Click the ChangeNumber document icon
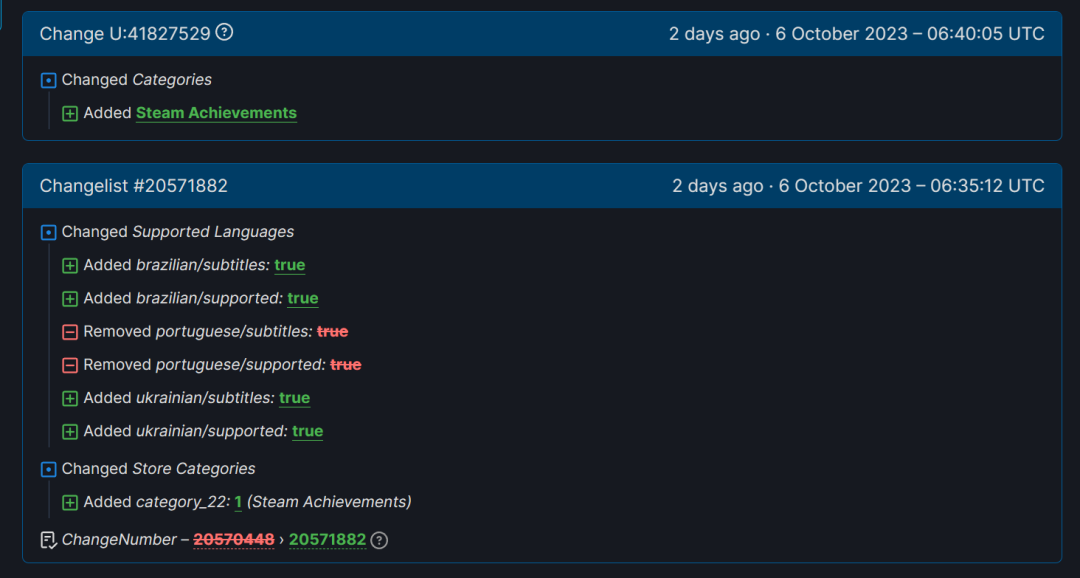 point(48,540)
